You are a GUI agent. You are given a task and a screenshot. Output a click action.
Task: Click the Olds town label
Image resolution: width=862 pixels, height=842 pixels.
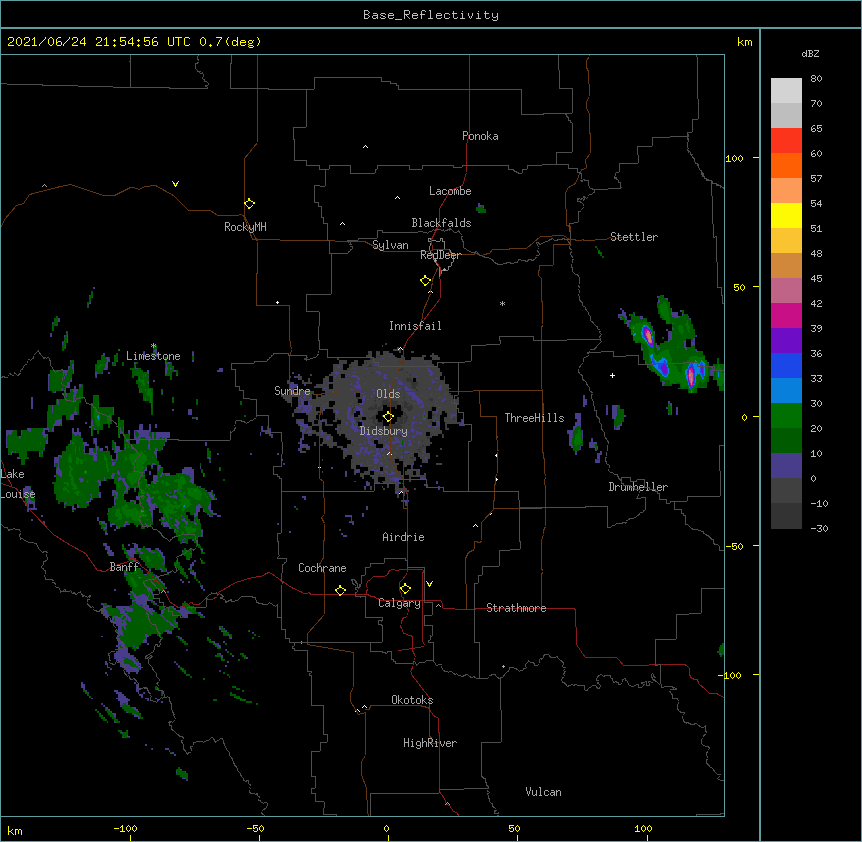pyautogui.click(x=388, y=394)
